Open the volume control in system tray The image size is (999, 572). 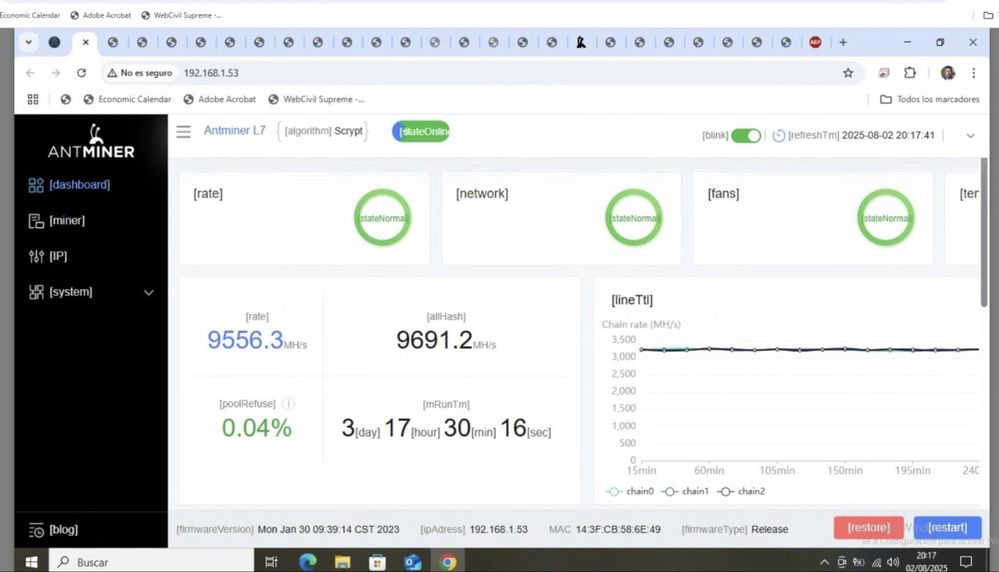[x=893, y=562]
